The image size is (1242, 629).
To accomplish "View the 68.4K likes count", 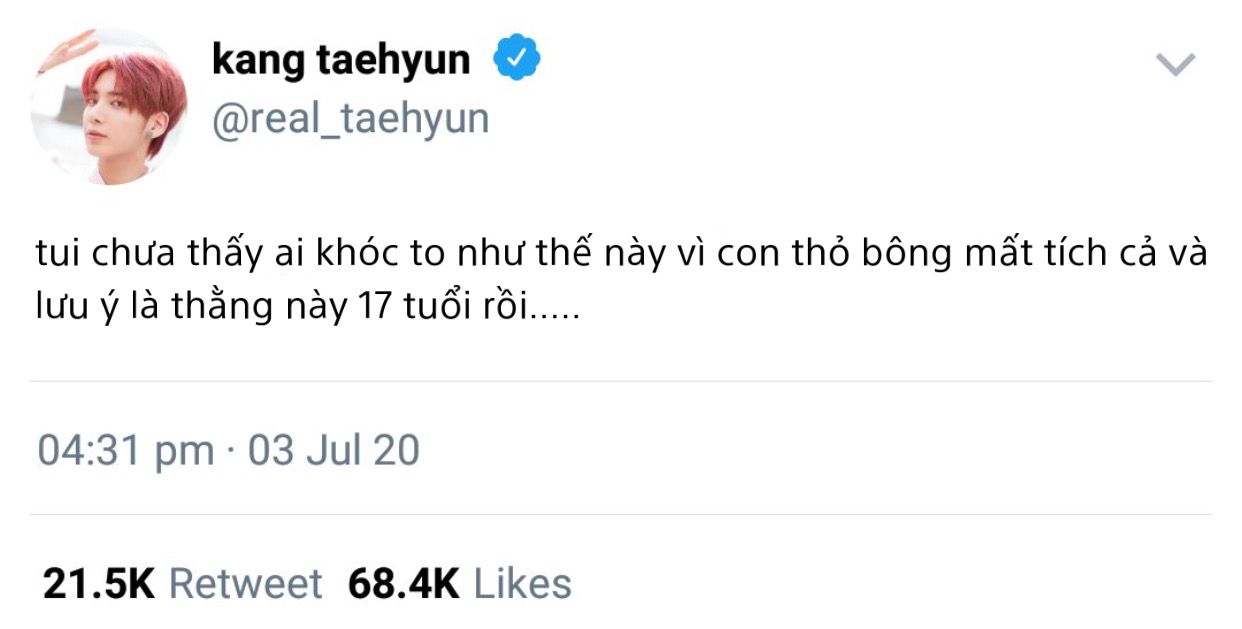I will point(403,584).
